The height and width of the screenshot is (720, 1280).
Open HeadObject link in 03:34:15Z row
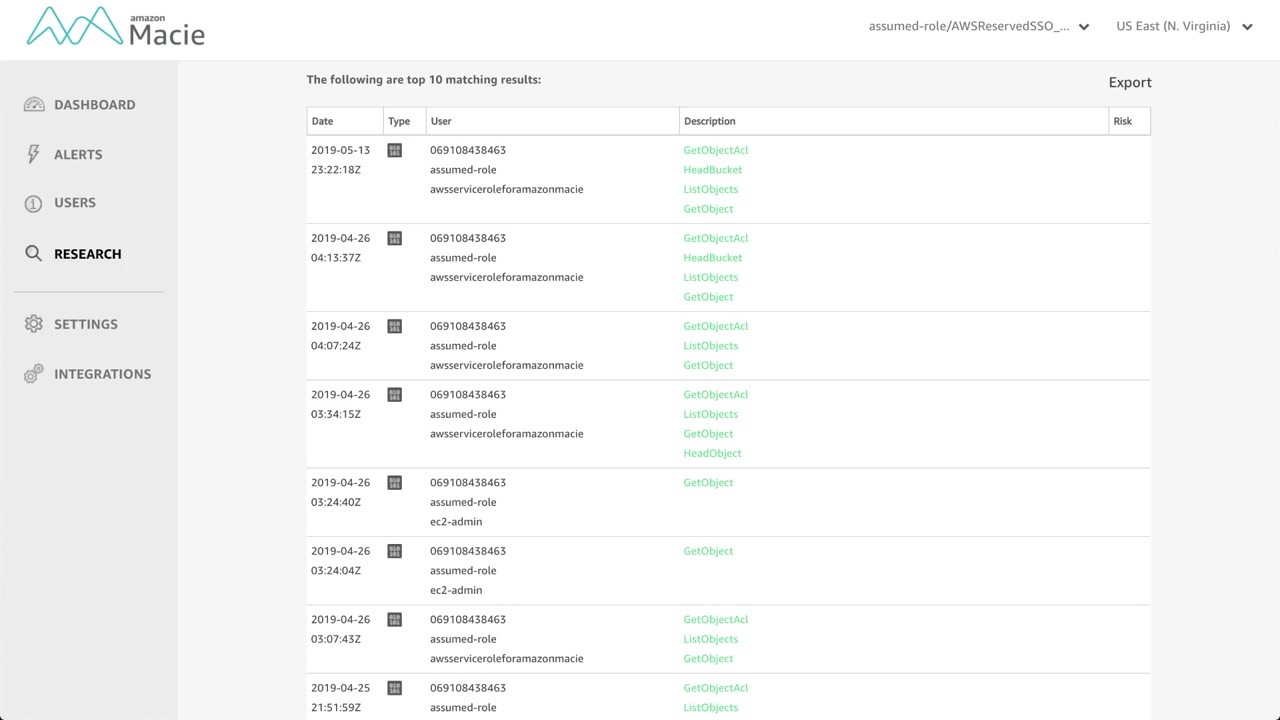pyautogui.click(x=712, y=453)
